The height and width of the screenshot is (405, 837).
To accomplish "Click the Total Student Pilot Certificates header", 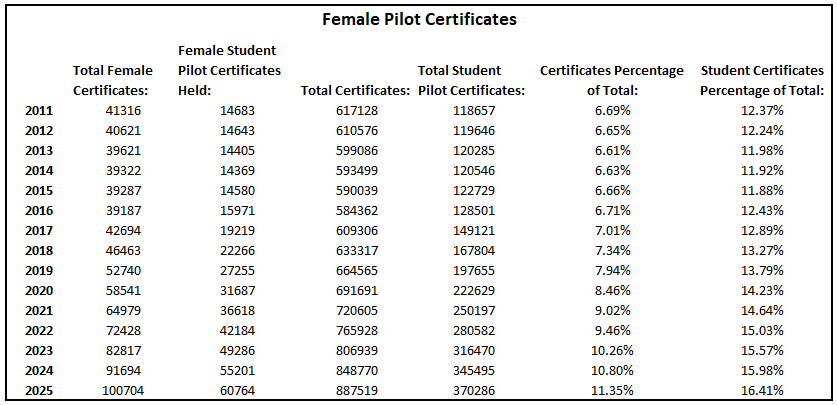I will [472, 80].
